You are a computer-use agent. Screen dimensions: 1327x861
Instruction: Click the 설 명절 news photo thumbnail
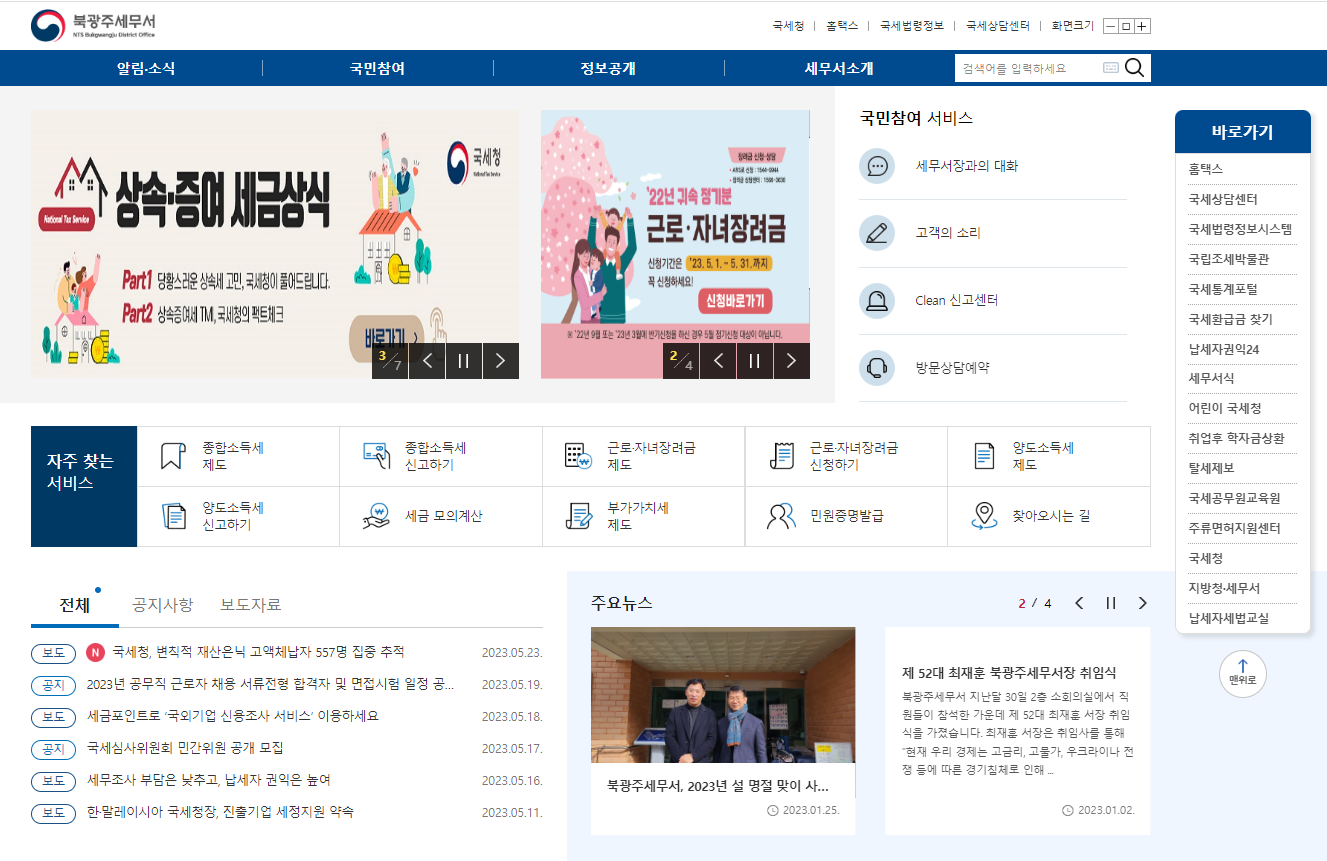point(723,695)
